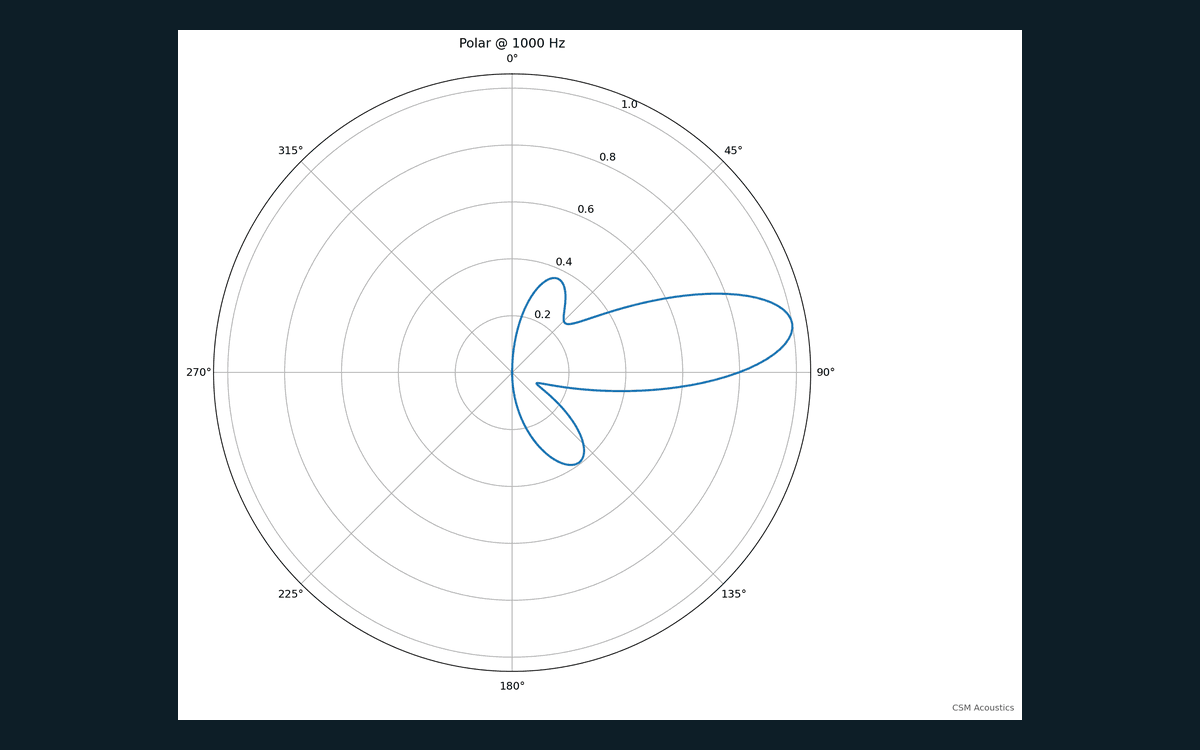Click the CSM Acoustics watermark text
The width and height of the screenshot is (1200, 750).
(x=983, y=708)
